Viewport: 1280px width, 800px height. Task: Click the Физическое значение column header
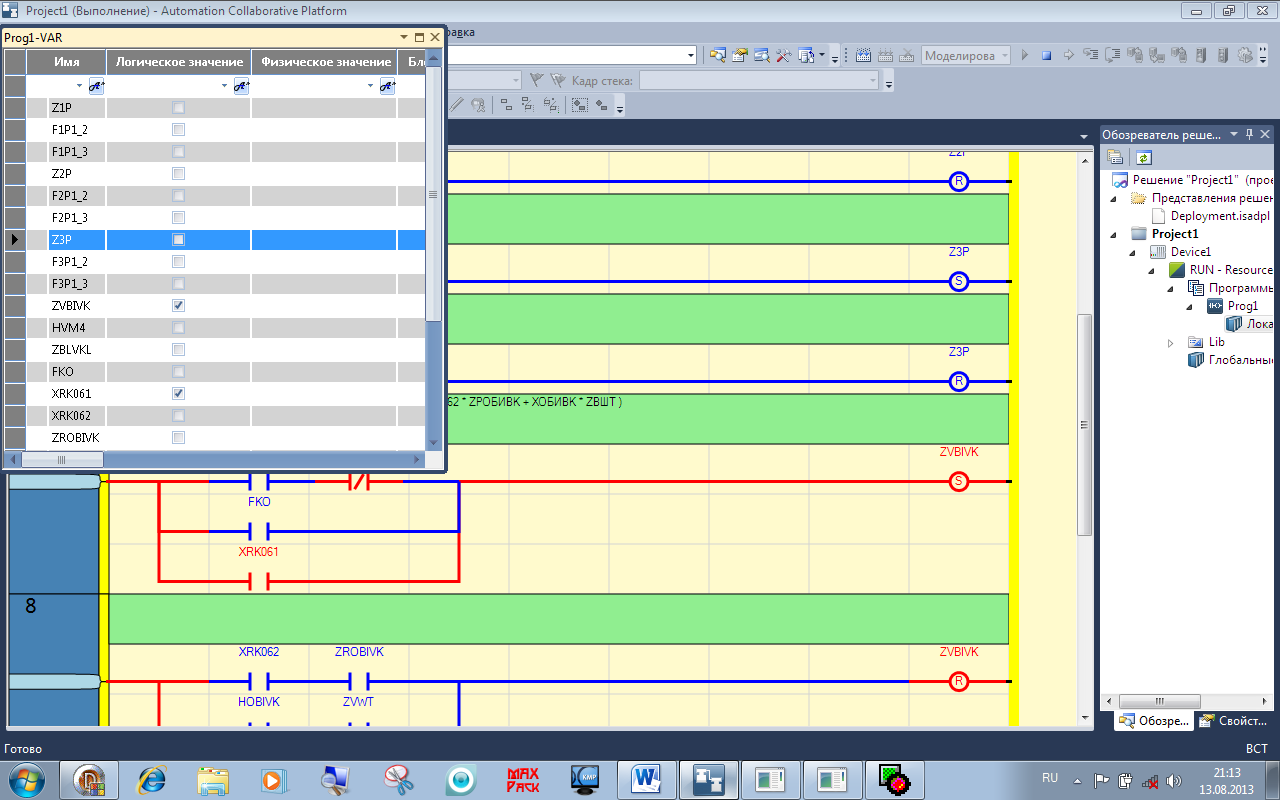coord(325,62)
